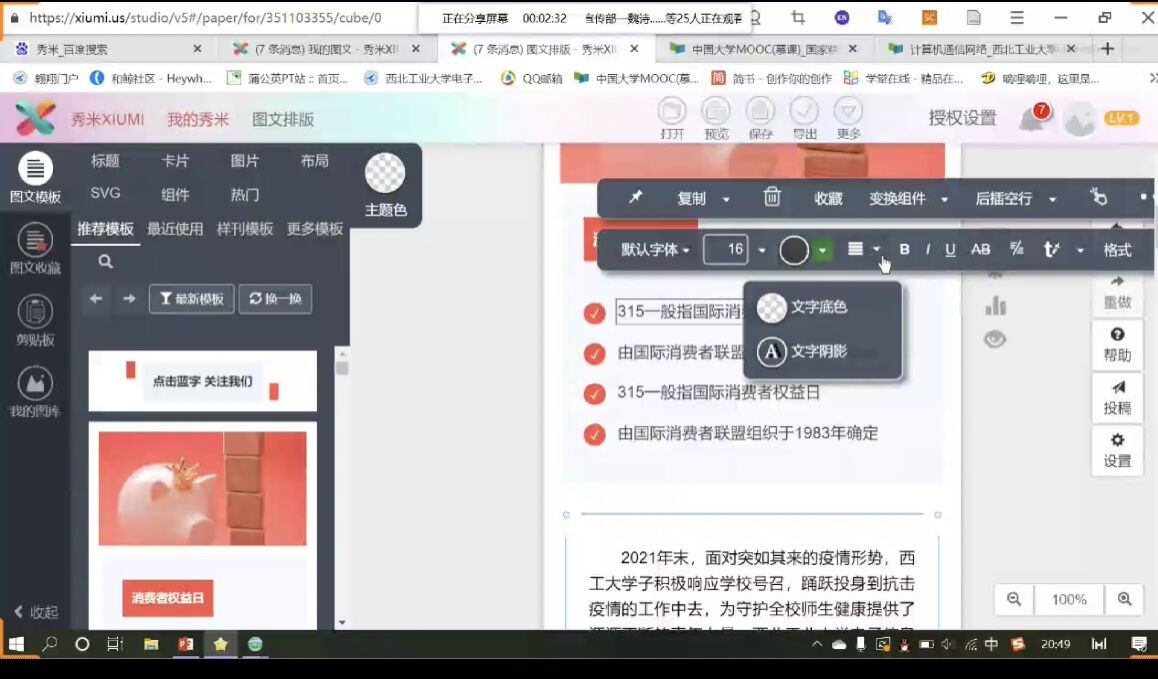Screen dimensions: 1158x679
Task: Click the 预览 preview icon
Action: [x=716, y=118]
